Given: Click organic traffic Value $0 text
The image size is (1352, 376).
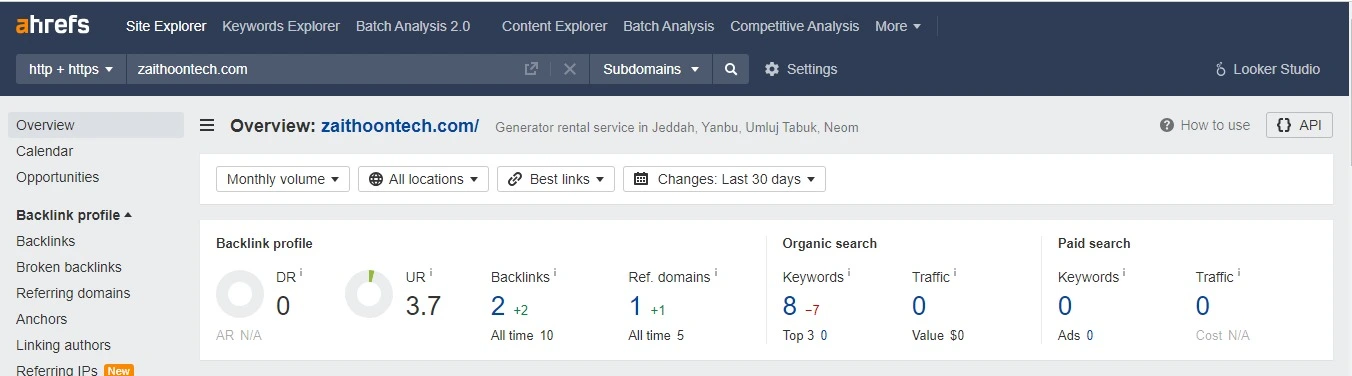Looking at the screenshot, I should [938, 336].
